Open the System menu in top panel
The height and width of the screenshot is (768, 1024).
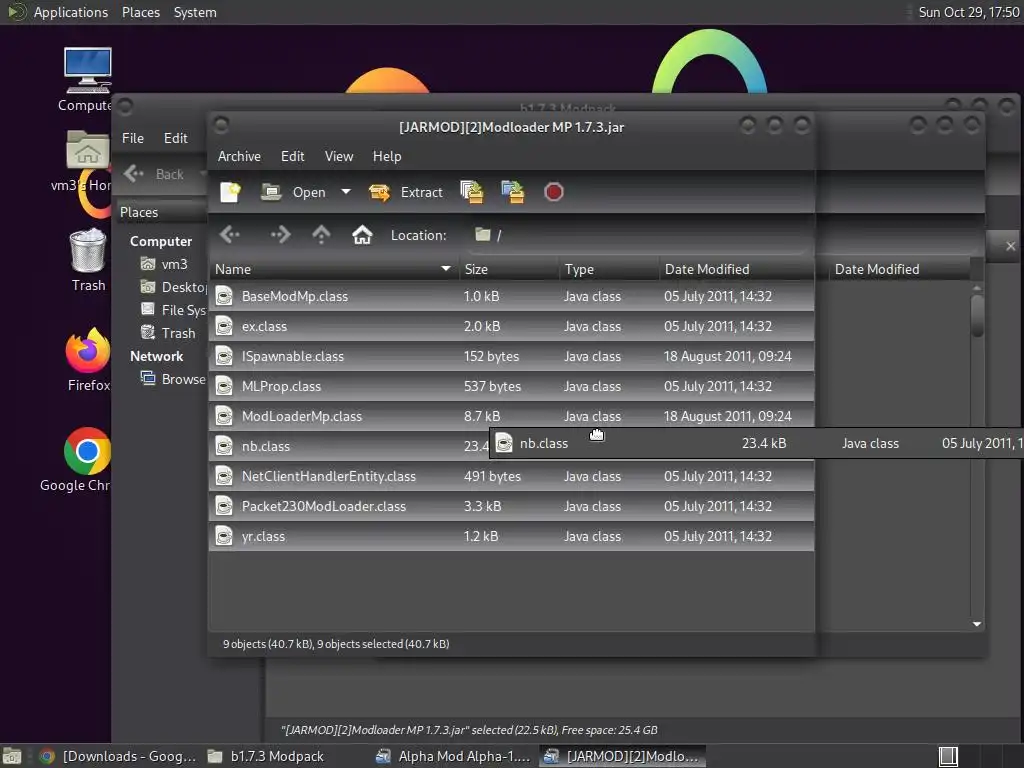click(195, 12)
